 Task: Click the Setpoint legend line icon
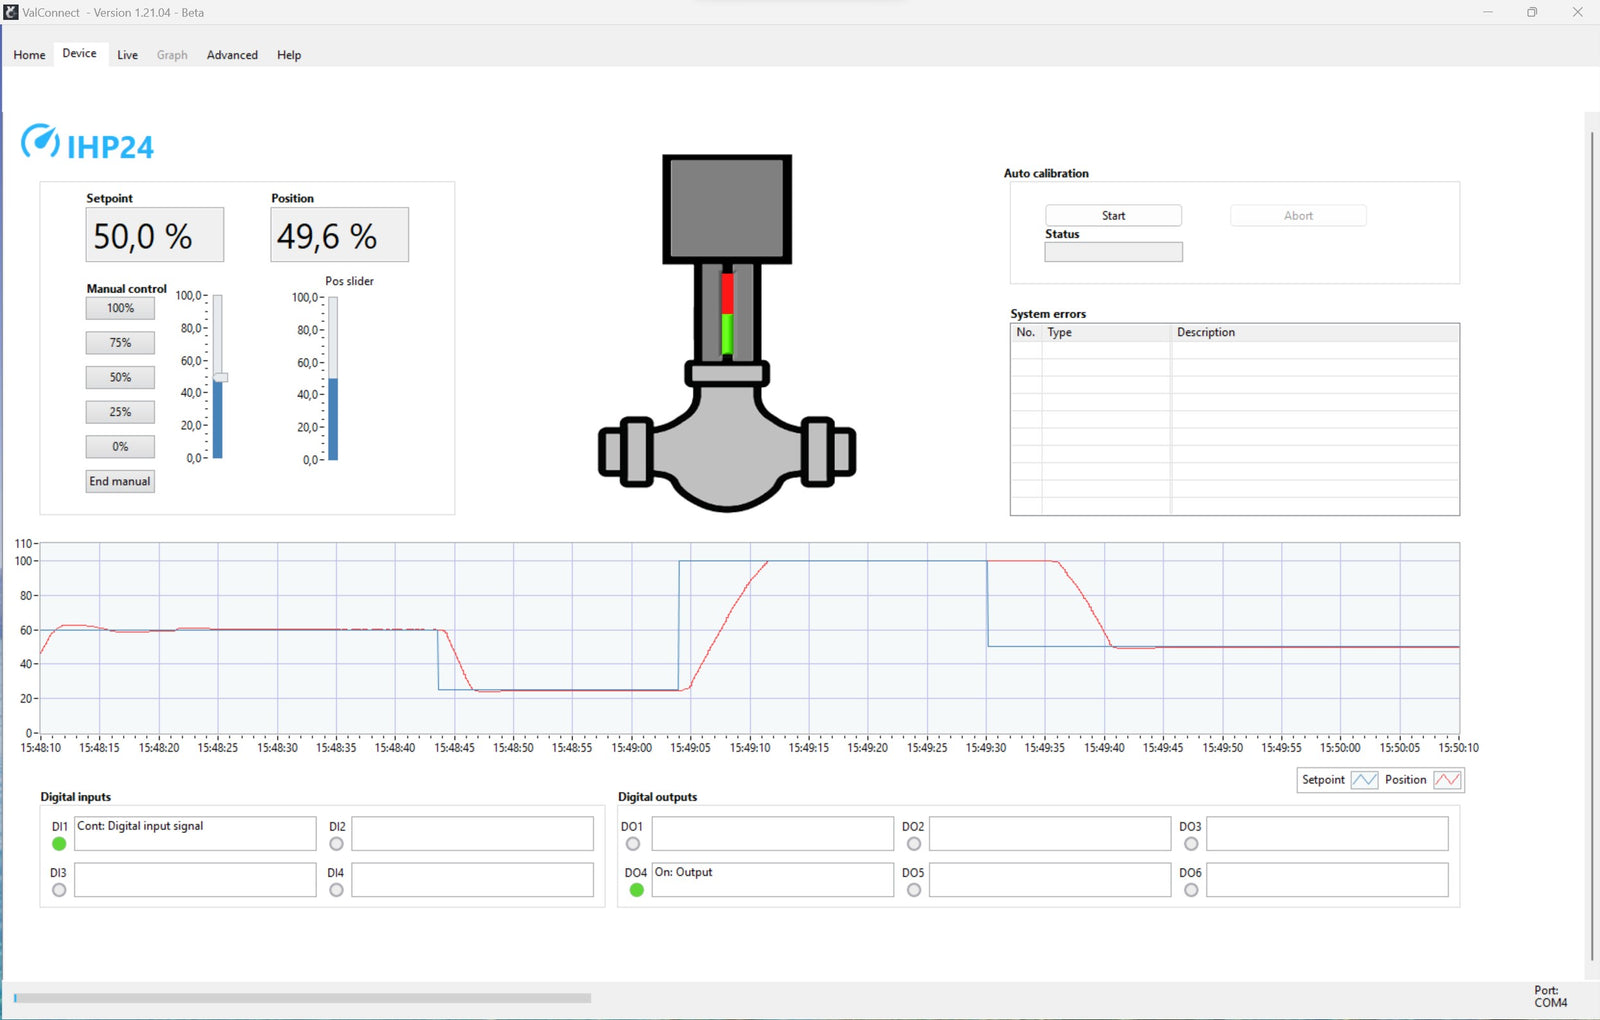click(x=1364, y=780)
